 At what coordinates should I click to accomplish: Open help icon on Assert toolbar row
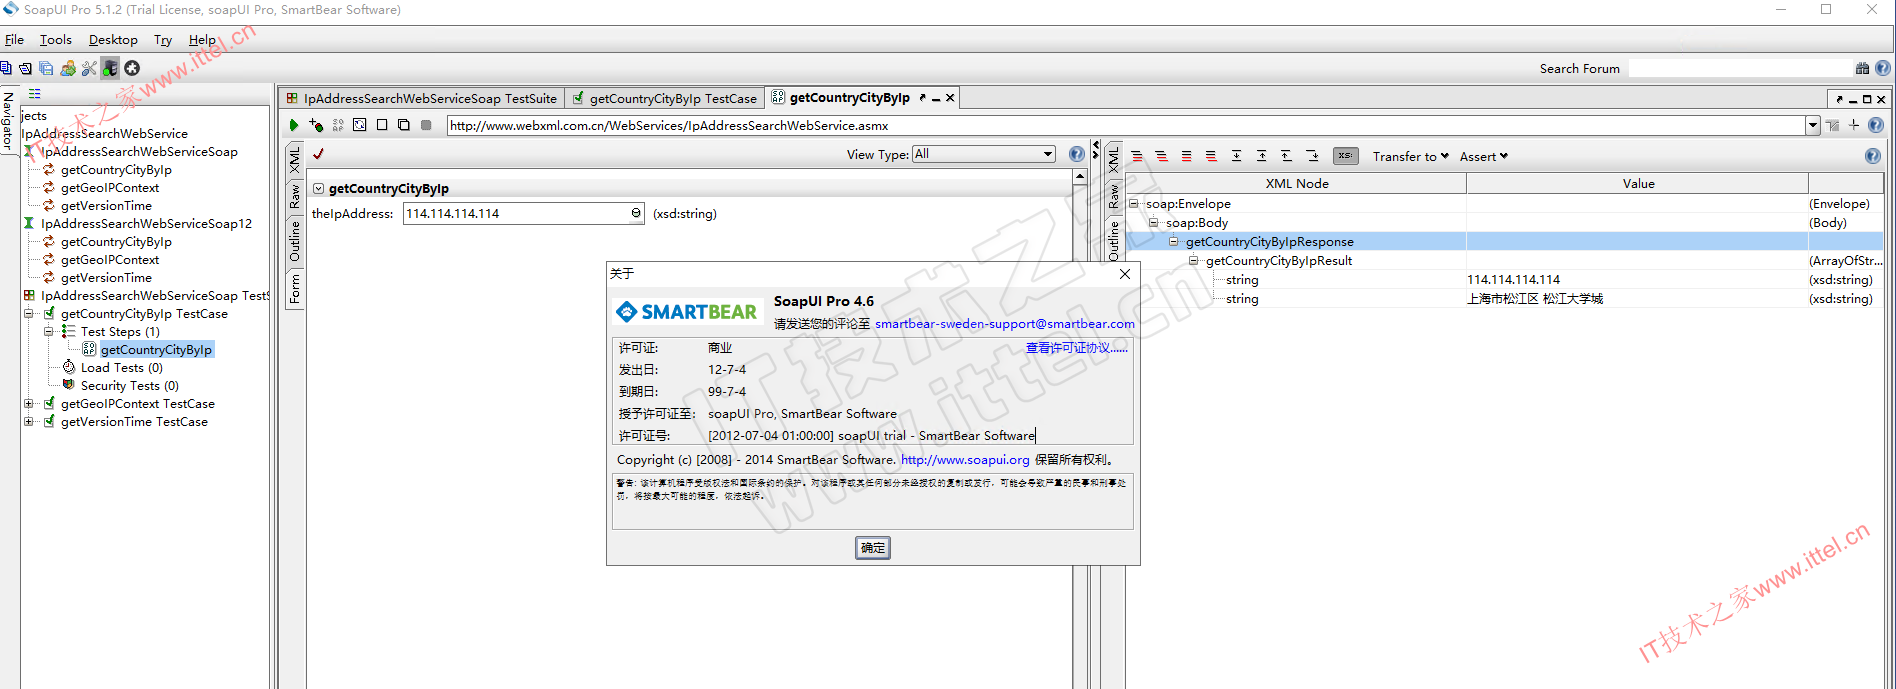pos(1873,156)
